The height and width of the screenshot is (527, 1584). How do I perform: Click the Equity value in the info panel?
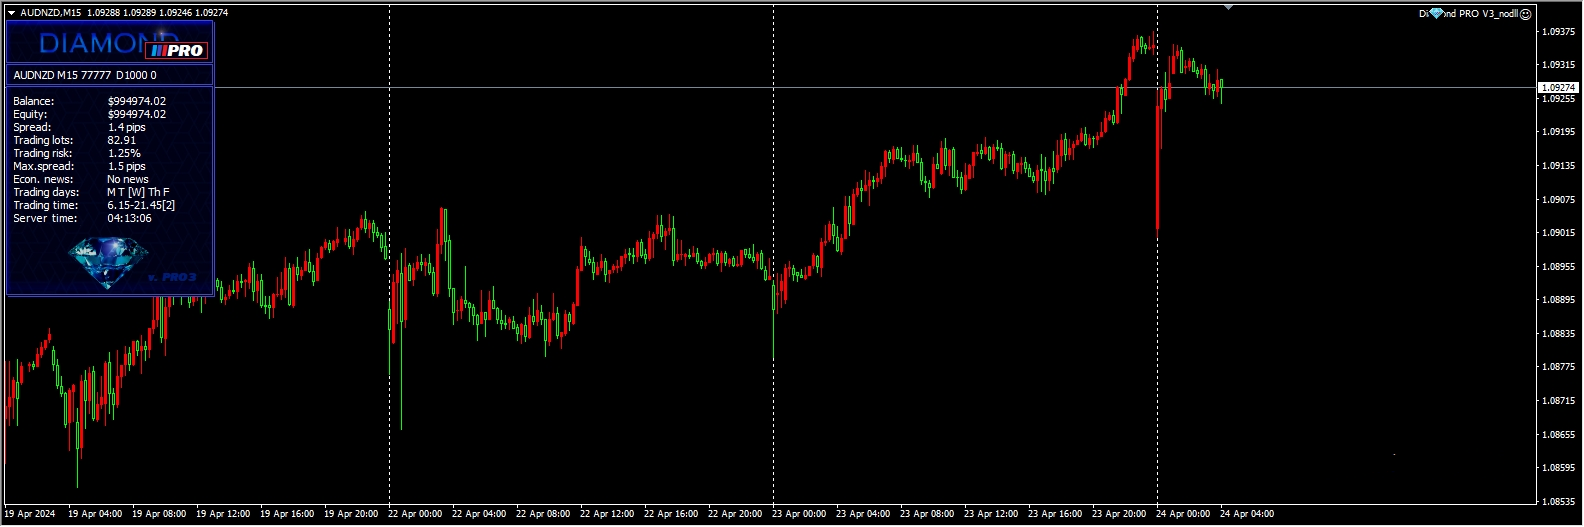coord(137,114)
